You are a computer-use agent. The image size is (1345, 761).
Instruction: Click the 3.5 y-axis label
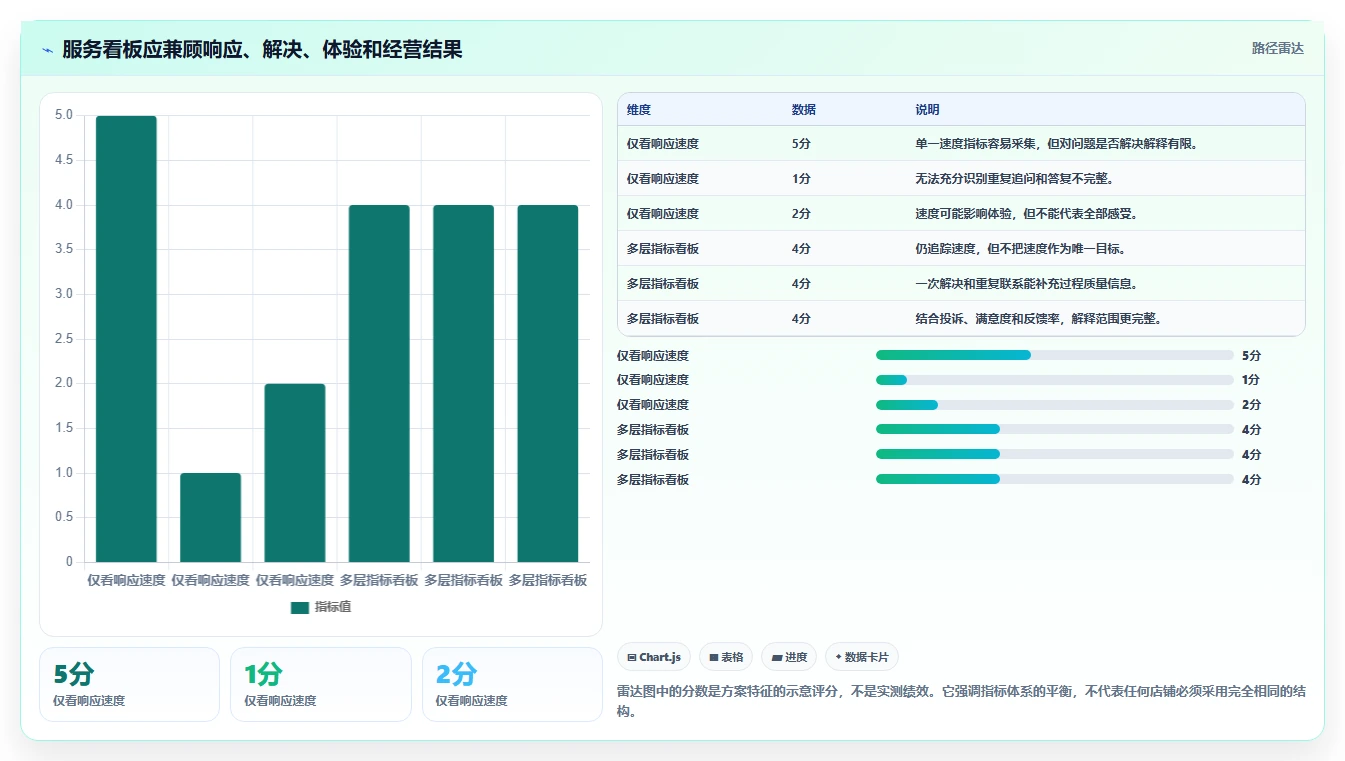[63, 249]
